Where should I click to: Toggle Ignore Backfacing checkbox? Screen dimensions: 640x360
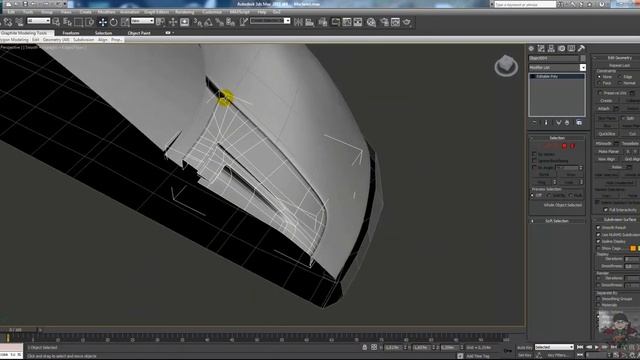click(x=534, y=161)
